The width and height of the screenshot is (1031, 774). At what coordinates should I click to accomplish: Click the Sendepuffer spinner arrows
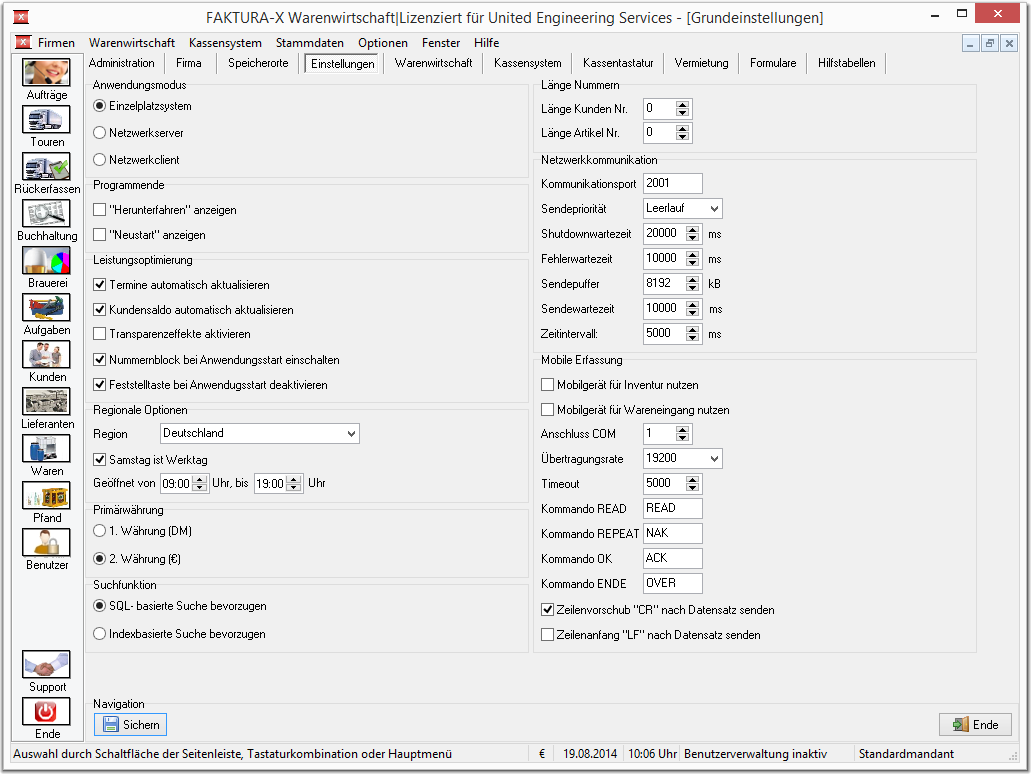(x=692, y=283)
